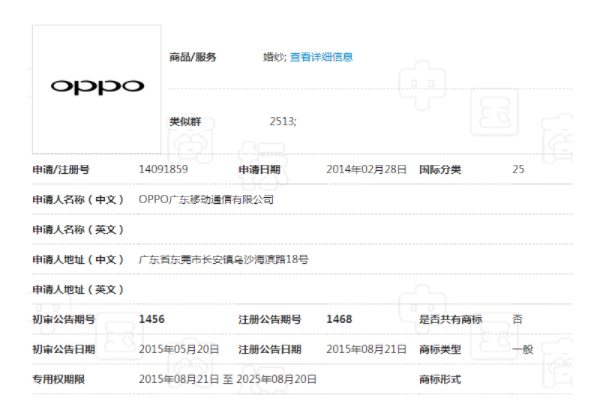This screenshot has width=593, height=413.
Task: Click the 初审公告日期 label
Action: tap(64, 349)
